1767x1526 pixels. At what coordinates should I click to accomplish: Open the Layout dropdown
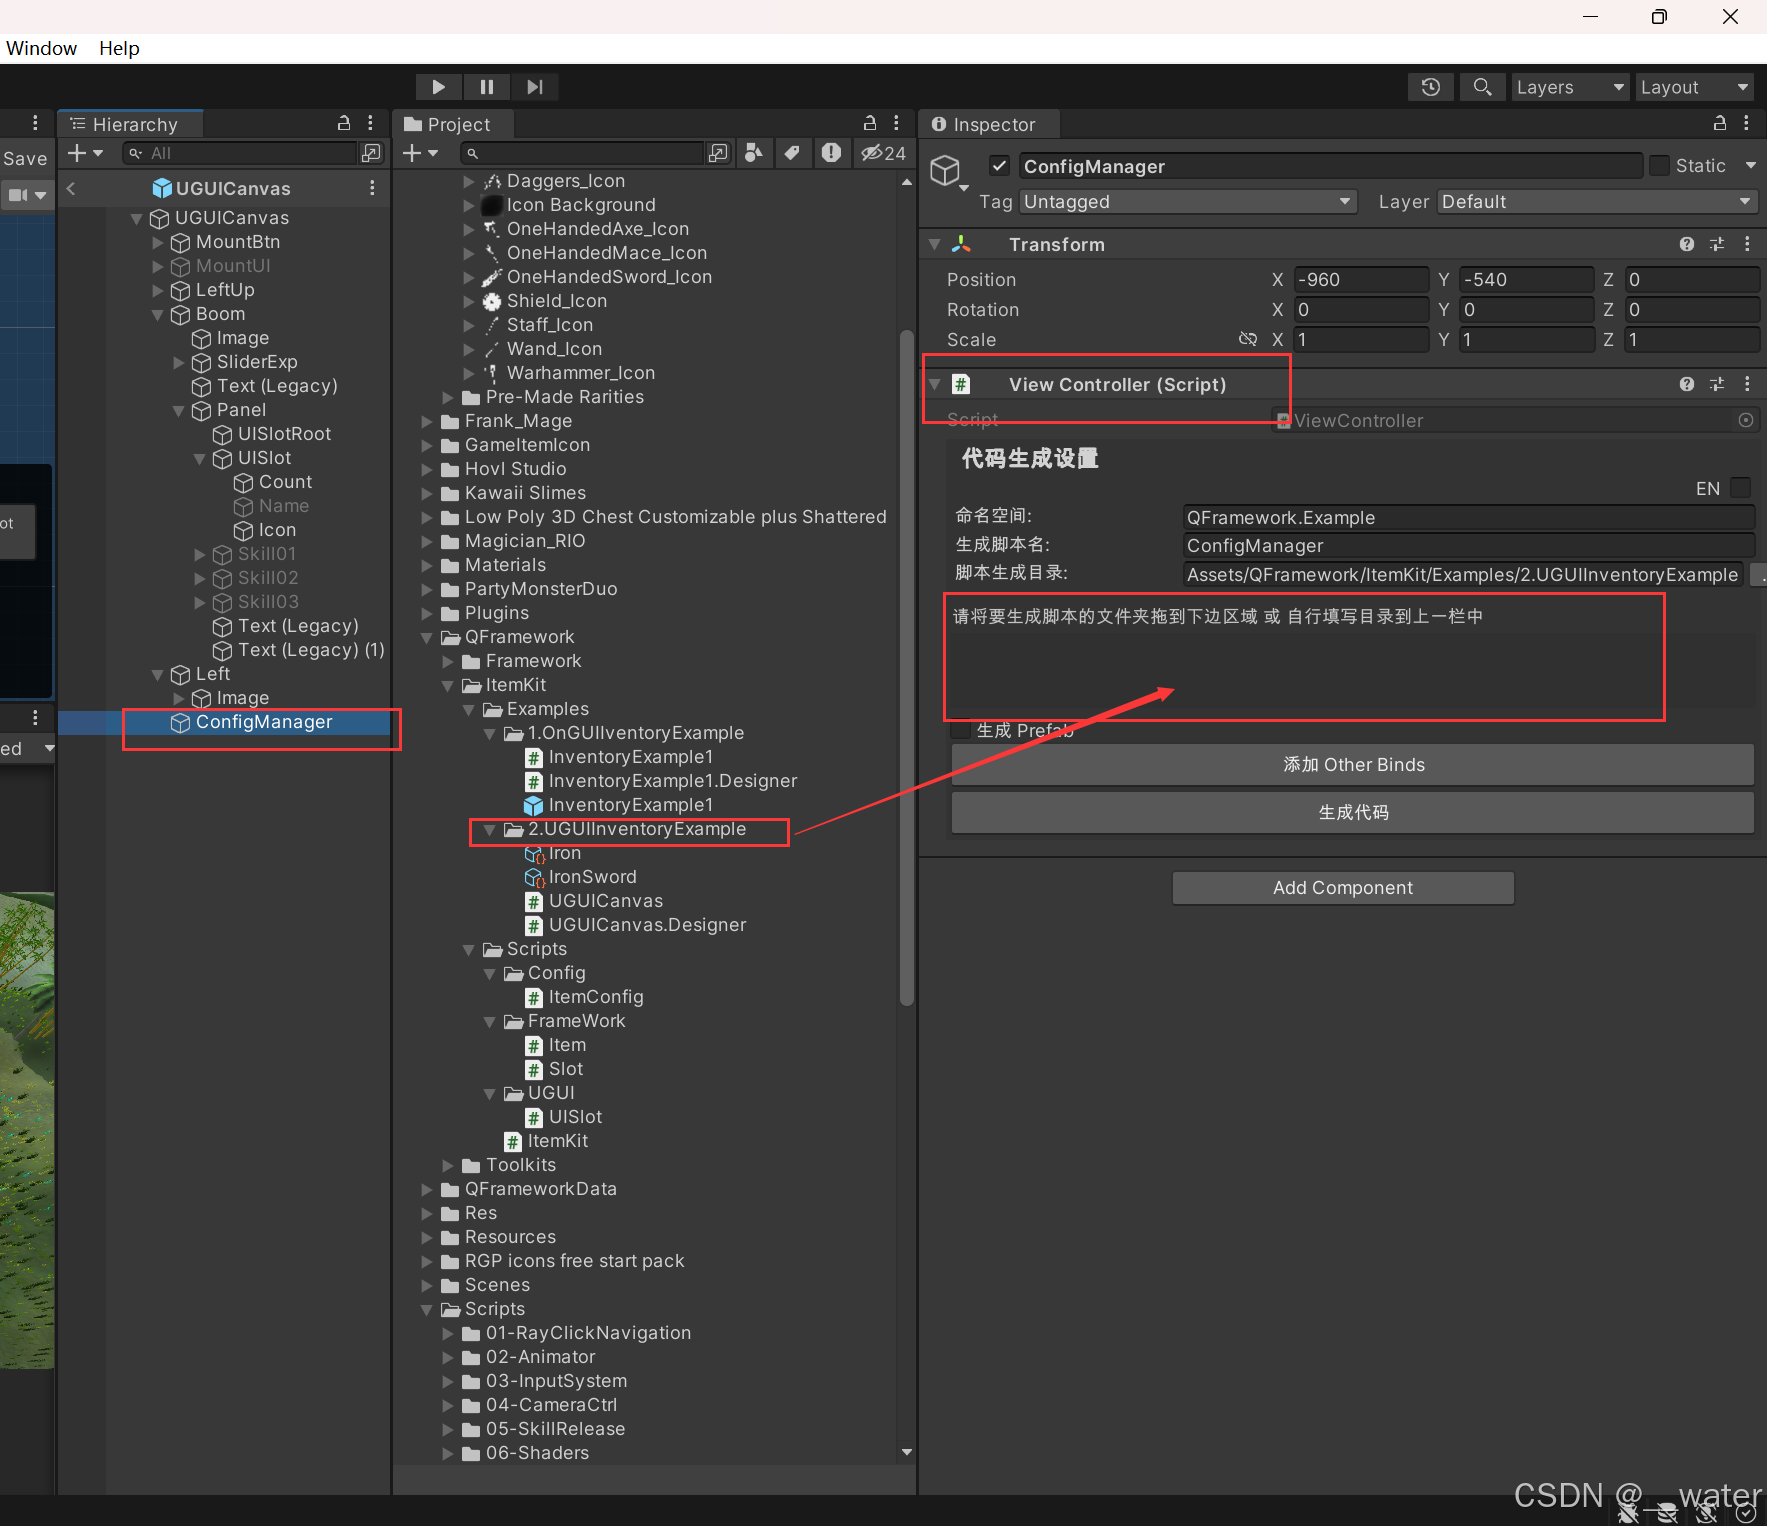(1695, 87)
